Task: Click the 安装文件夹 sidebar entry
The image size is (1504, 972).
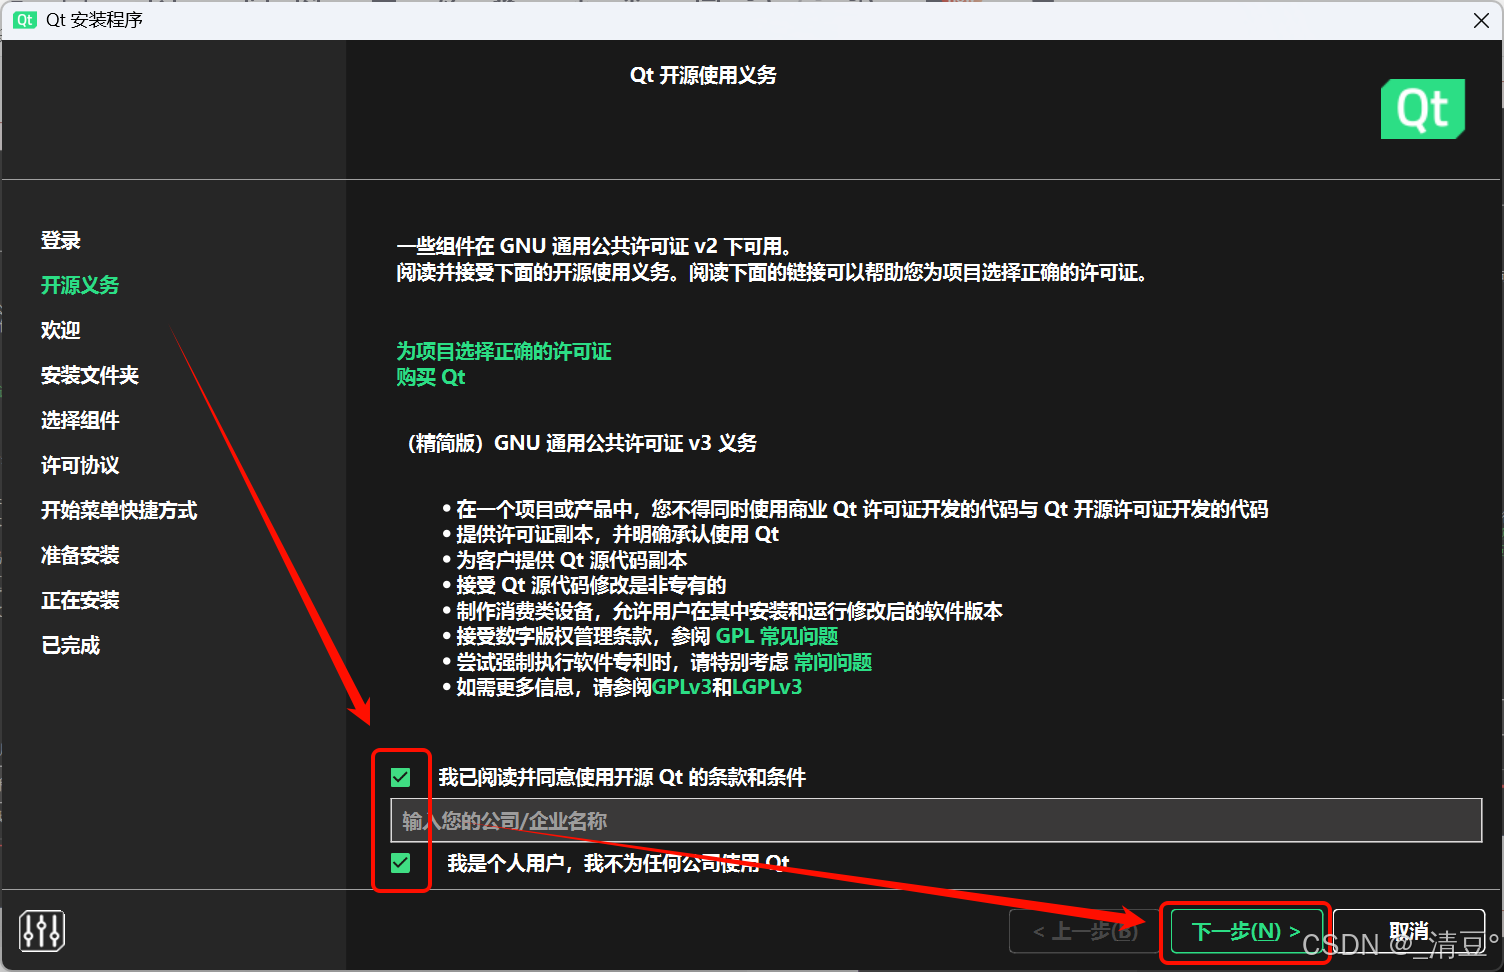Action: click(x=90, y=375)
